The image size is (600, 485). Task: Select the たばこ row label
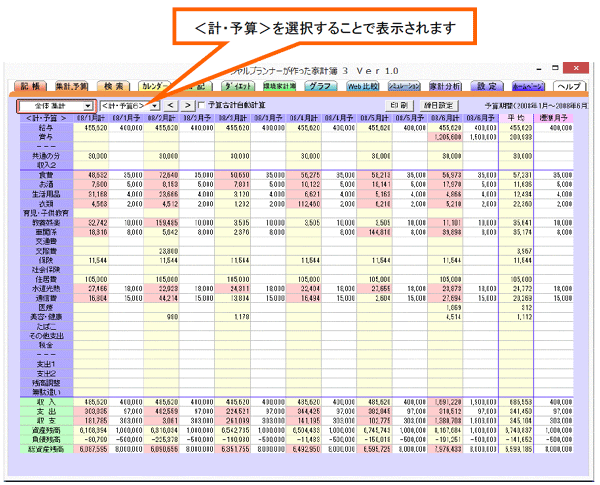(x=46, y=326)
